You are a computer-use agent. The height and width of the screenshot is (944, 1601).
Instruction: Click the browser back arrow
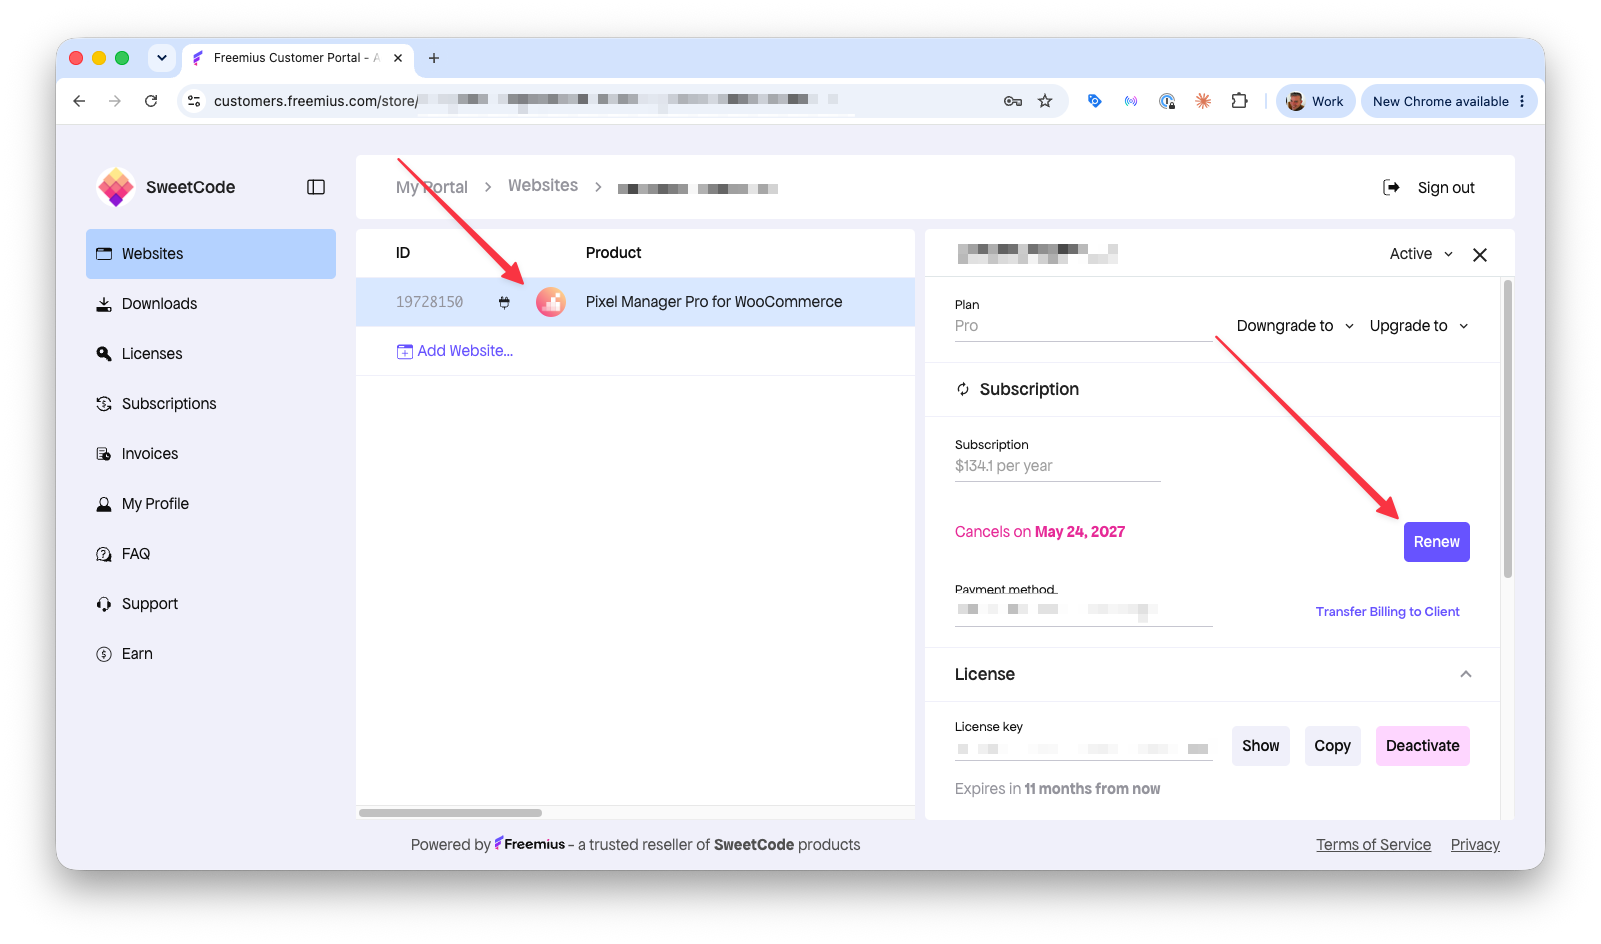tap(79, 101)
